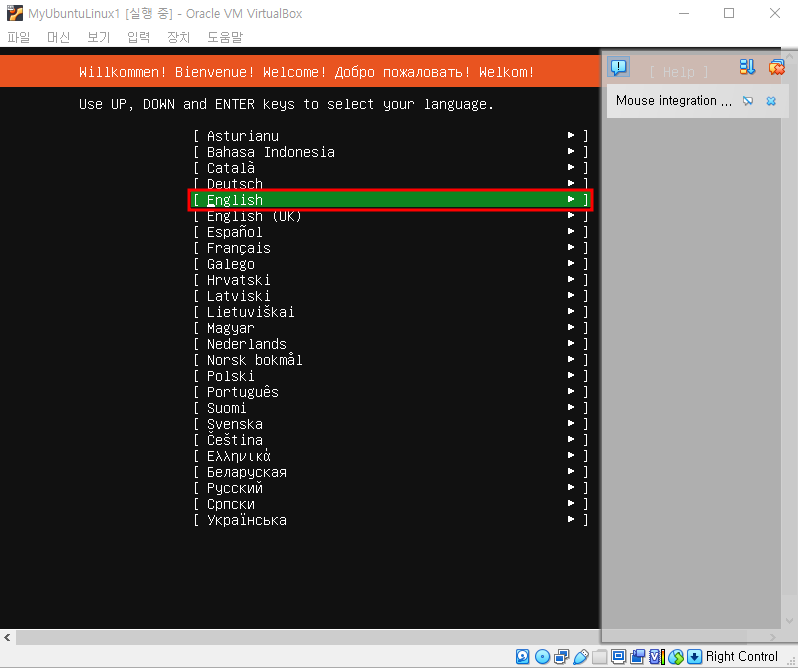Choose Čeština from the list

[390, 440]
